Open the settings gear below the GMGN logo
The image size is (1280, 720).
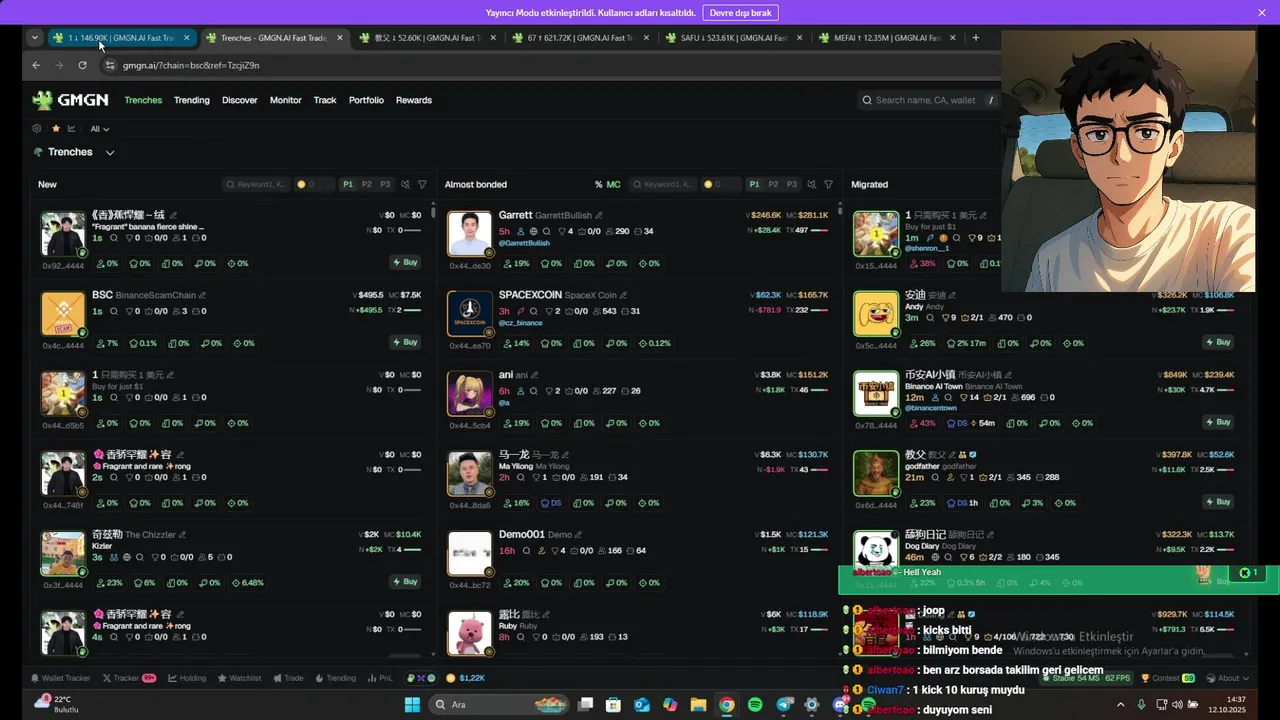37,128
